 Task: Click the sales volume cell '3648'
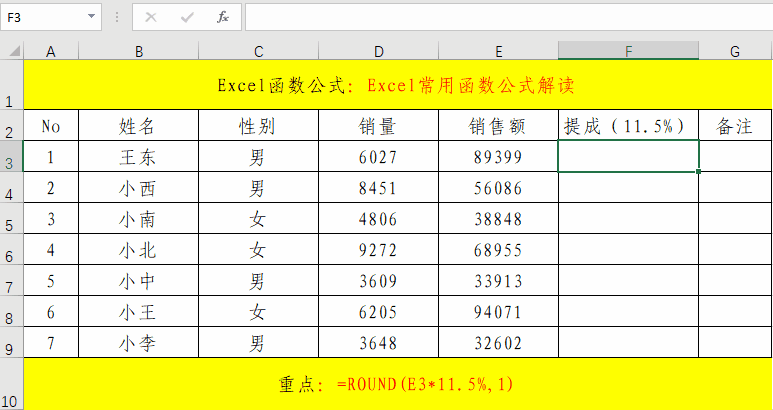(x=379, y=343)
